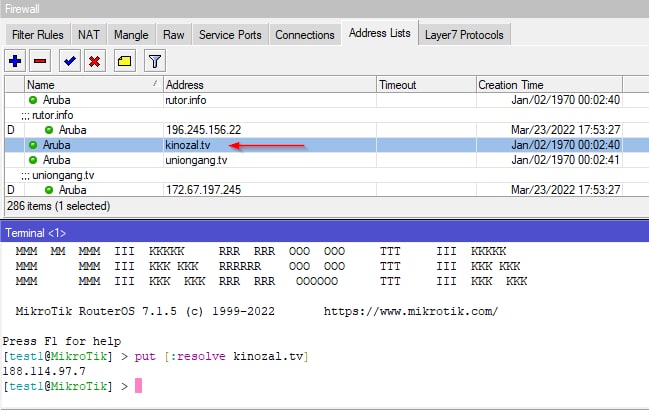The width and height of the screenshot is (649, 410).
Task: Select the 172.67.197.245 address cell
Action: tap(203, 190)
